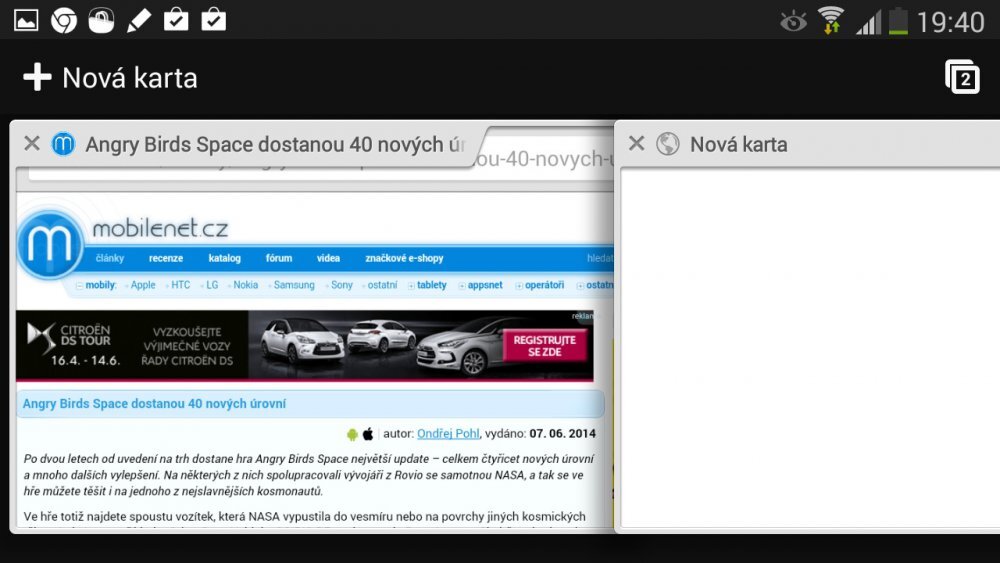Expand the tablety category
The height and width of the screenshot is (563, 1000).
(x=431, y=285)
